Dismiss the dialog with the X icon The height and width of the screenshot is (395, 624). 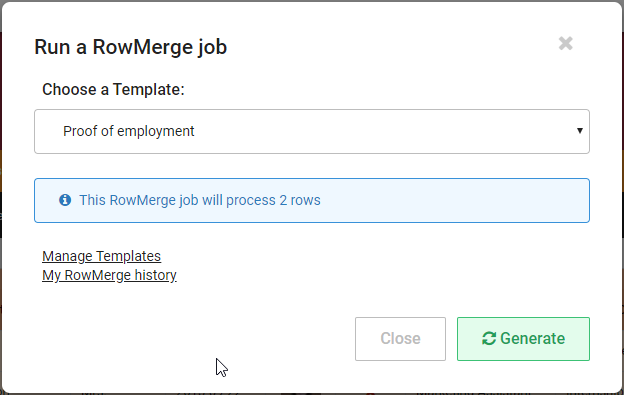point(565,43)
